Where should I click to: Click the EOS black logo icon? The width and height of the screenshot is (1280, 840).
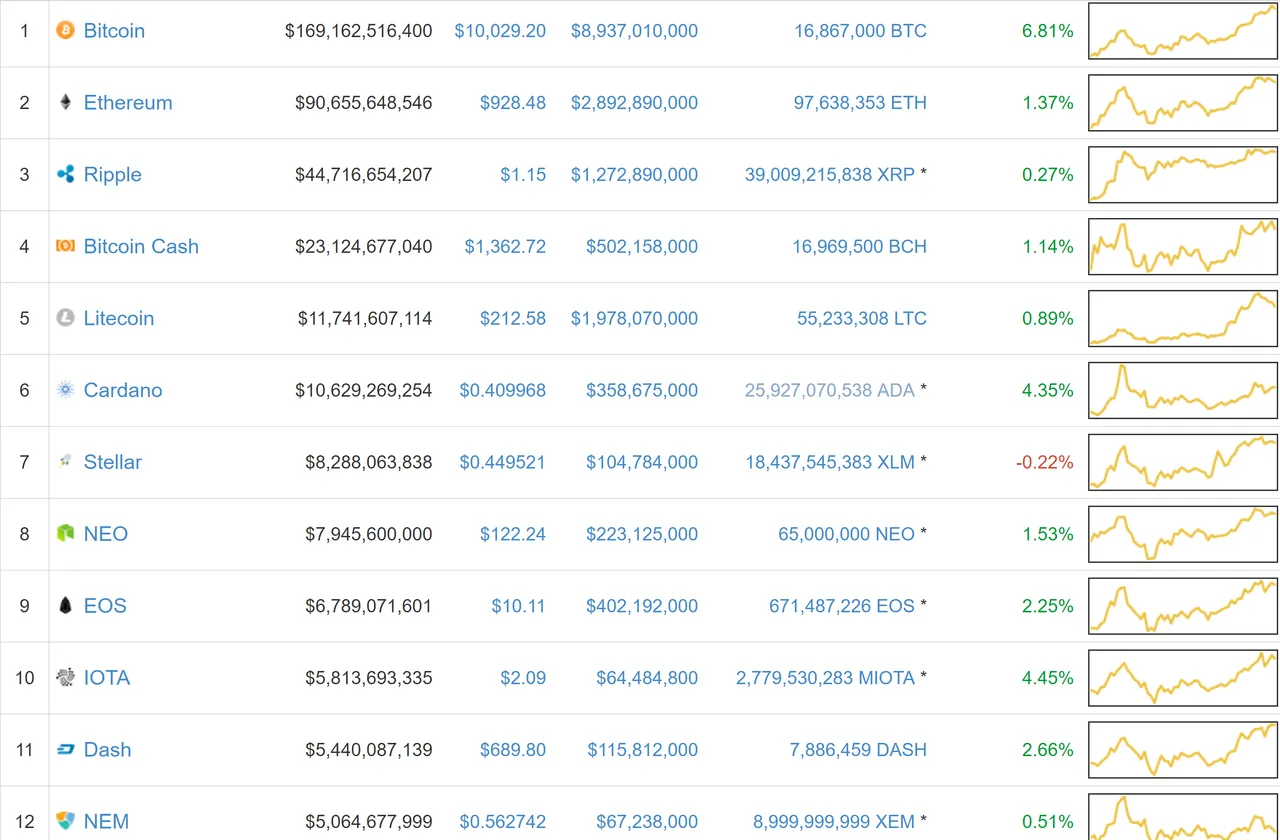coord(65,606)
